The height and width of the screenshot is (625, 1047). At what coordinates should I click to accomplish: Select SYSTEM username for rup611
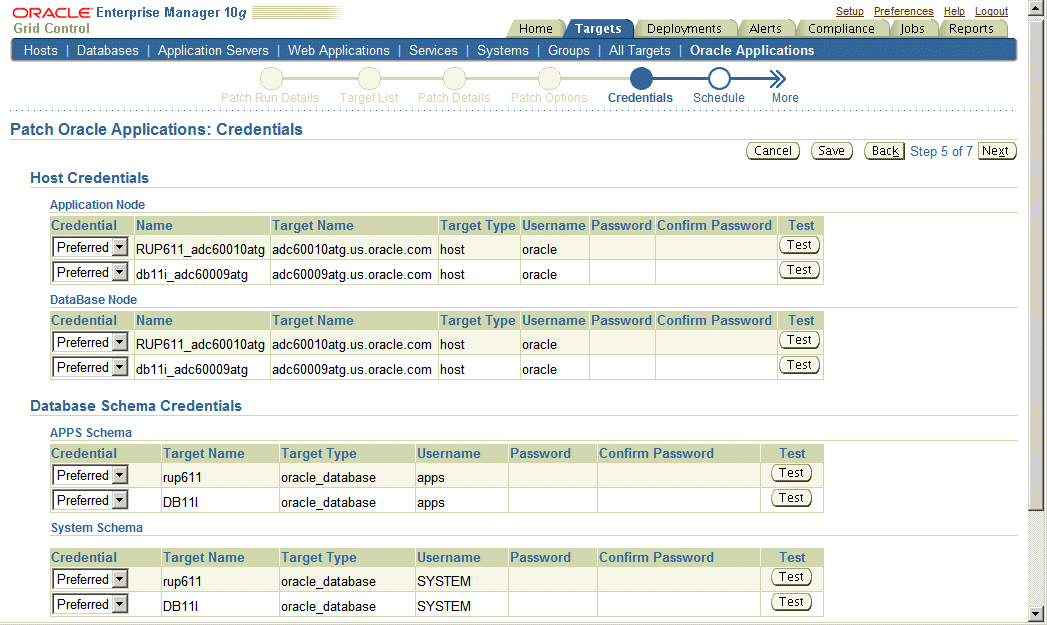pos(444,581)
